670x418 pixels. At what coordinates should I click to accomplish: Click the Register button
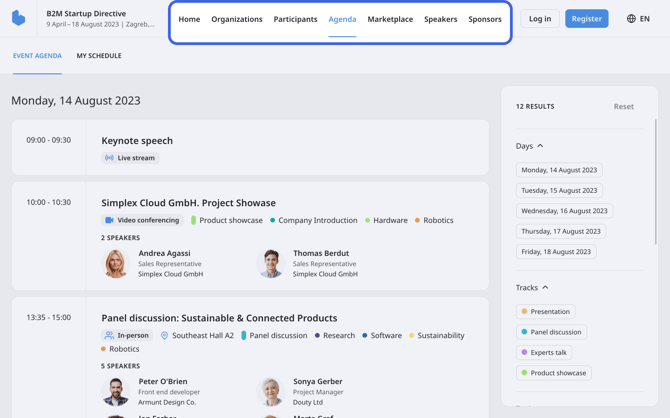click(x=586, y=19)
